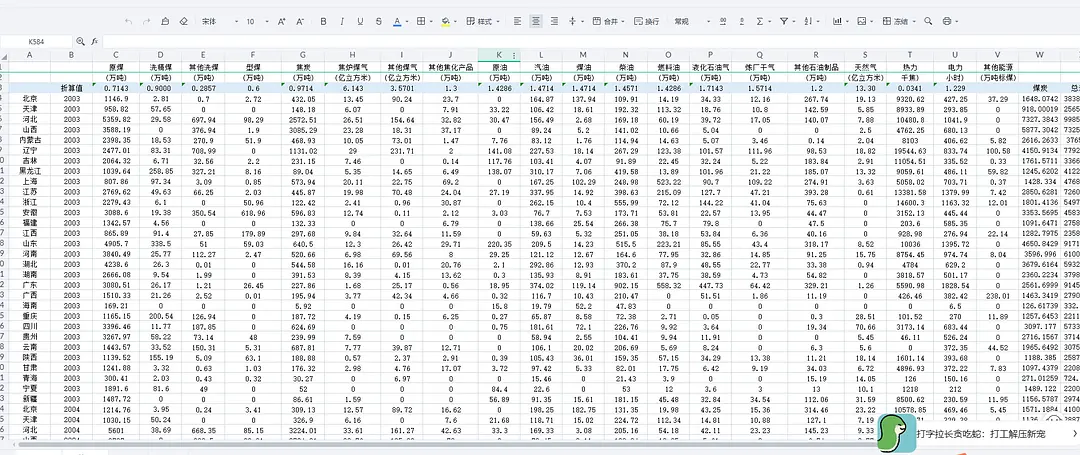Click the 内蒙古 row label
The height and width of the screenshot is (455, 1080).
tap(30, 138)
